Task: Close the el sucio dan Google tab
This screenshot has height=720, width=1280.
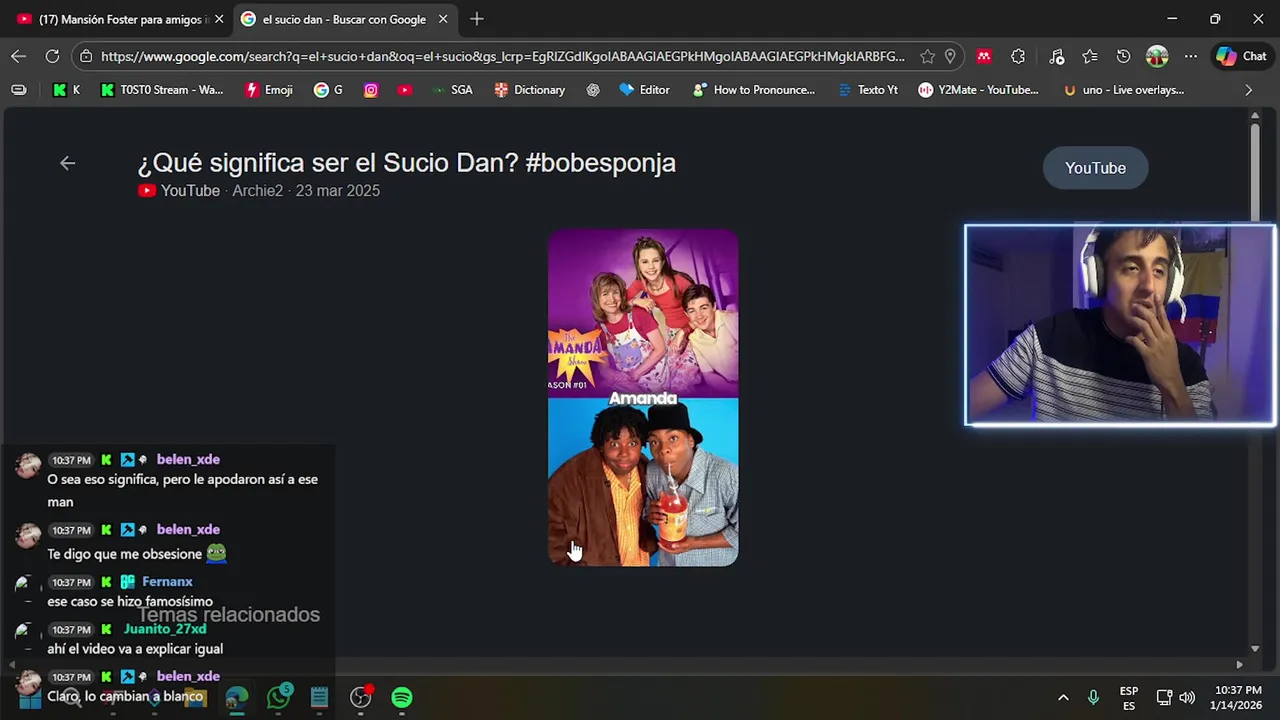Action: click(443, 19)
